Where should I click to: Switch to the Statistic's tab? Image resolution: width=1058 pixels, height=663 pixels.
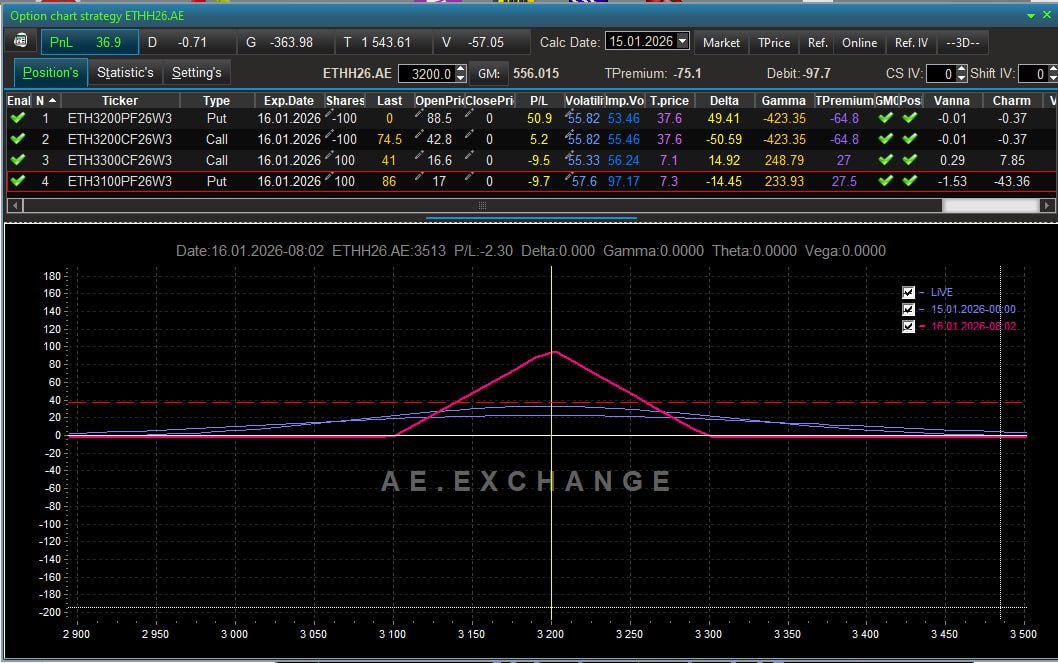pos(125,73)
